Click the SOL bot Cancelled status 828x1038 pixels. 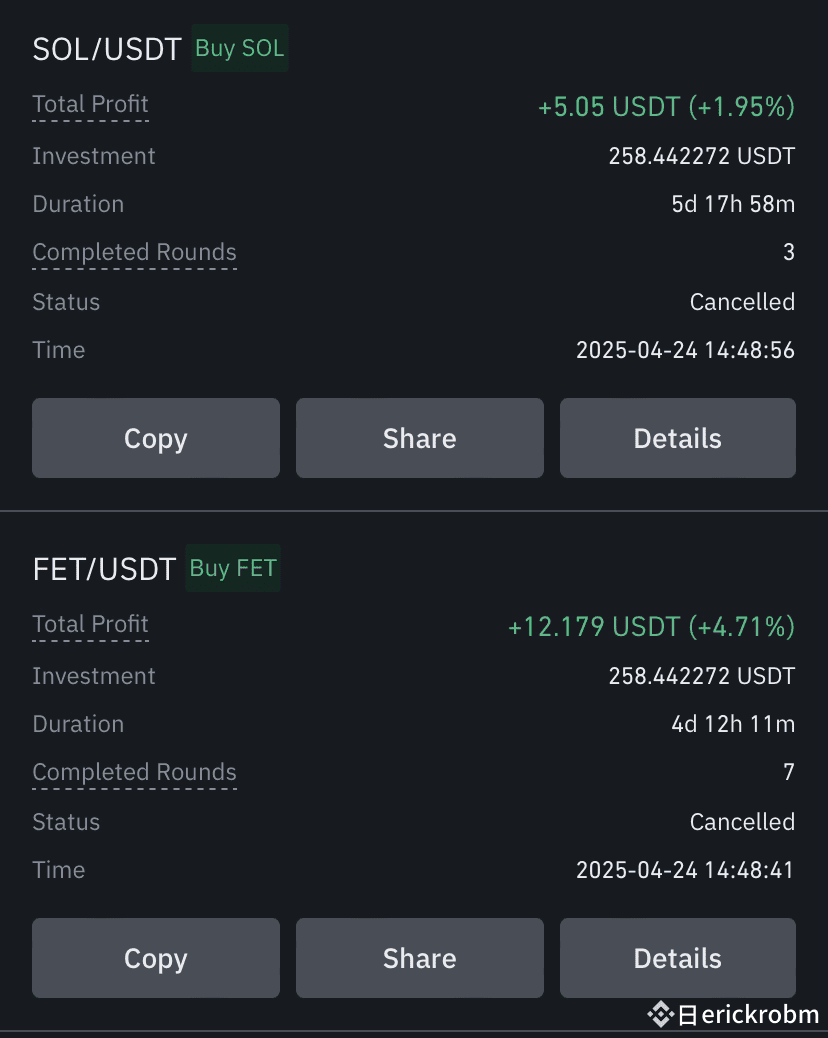(x=742, y=302)
